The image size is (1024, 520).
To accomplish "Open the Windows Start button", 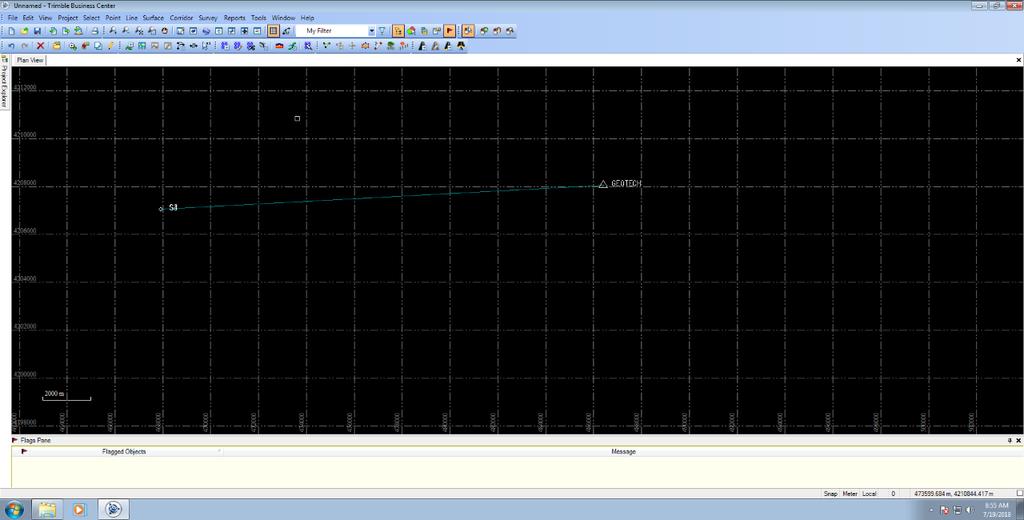I will [x=14, y=509].
